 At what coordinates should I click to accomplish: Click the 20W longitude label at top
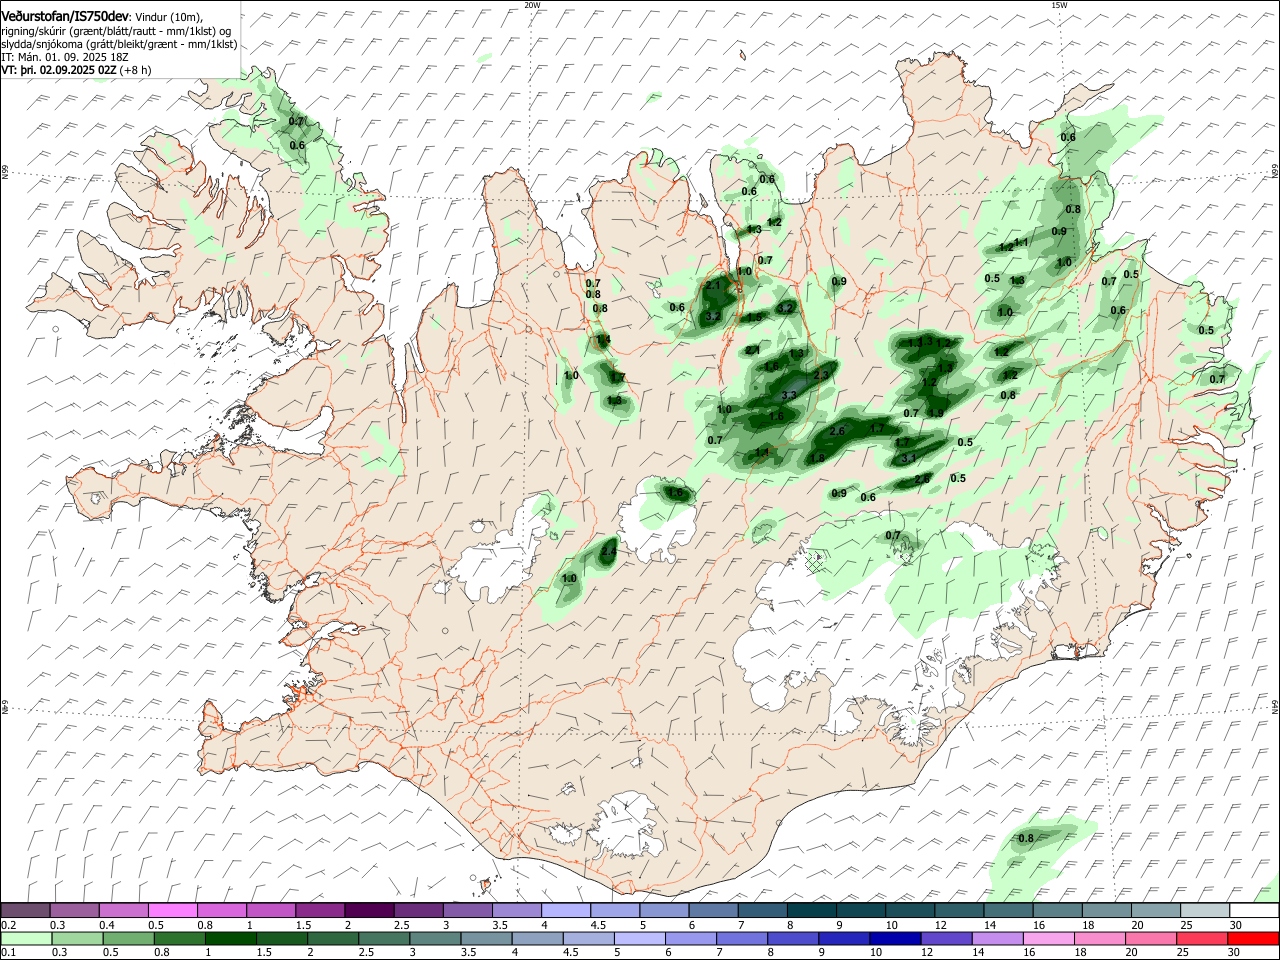point(532,5)
